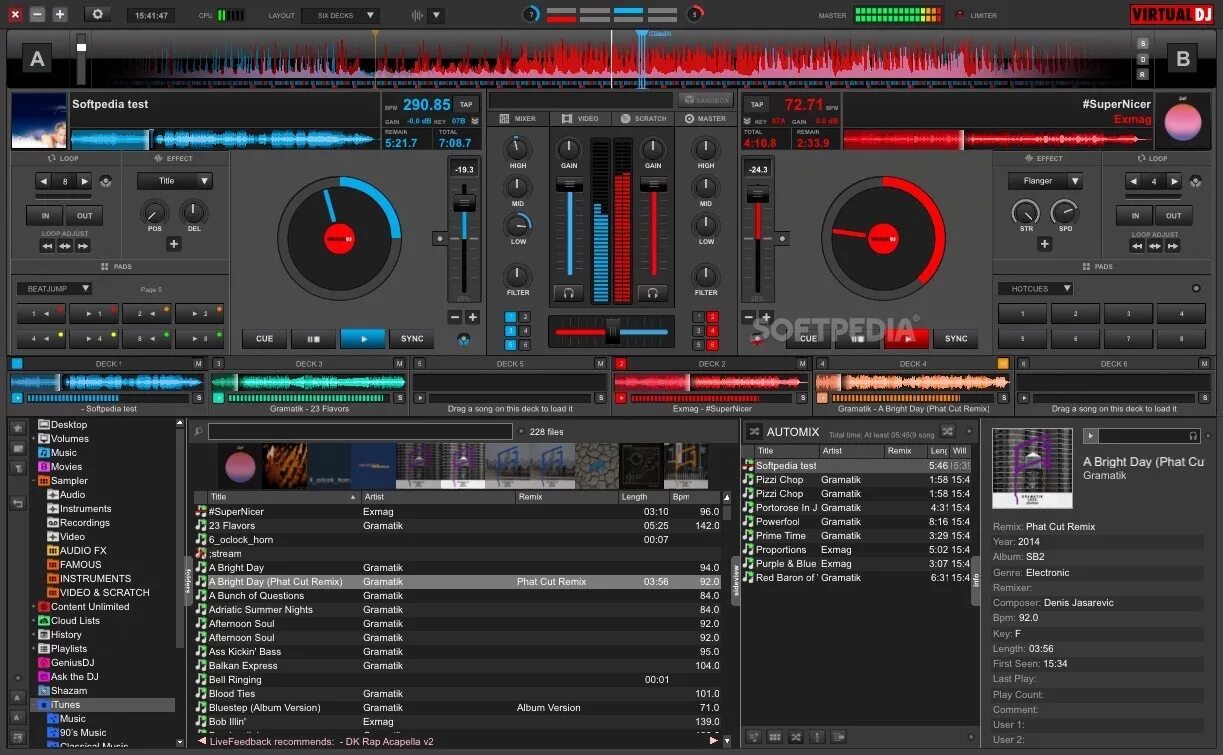Sort the track list by Bpm column
This screenshot has width=1223, height=755.
[693, 497]
